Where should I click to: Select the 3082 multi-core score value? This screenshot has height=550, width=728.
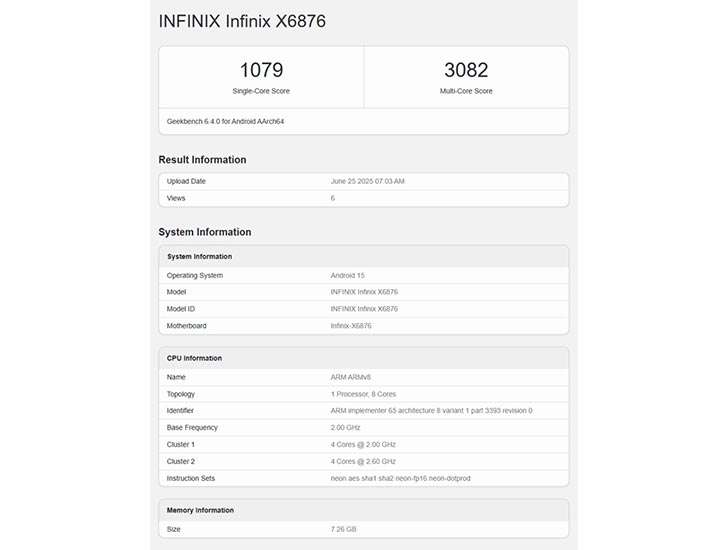pyautogui.click(x=466, y=70)
